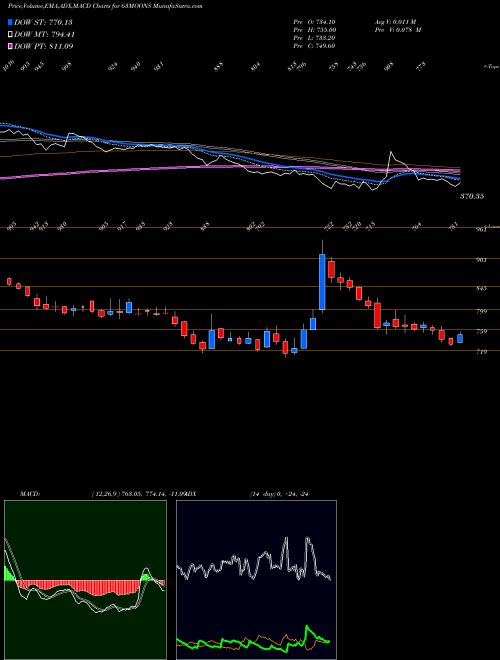
Task: Click the Avg V: 0.011 M value
Action: 395,22
